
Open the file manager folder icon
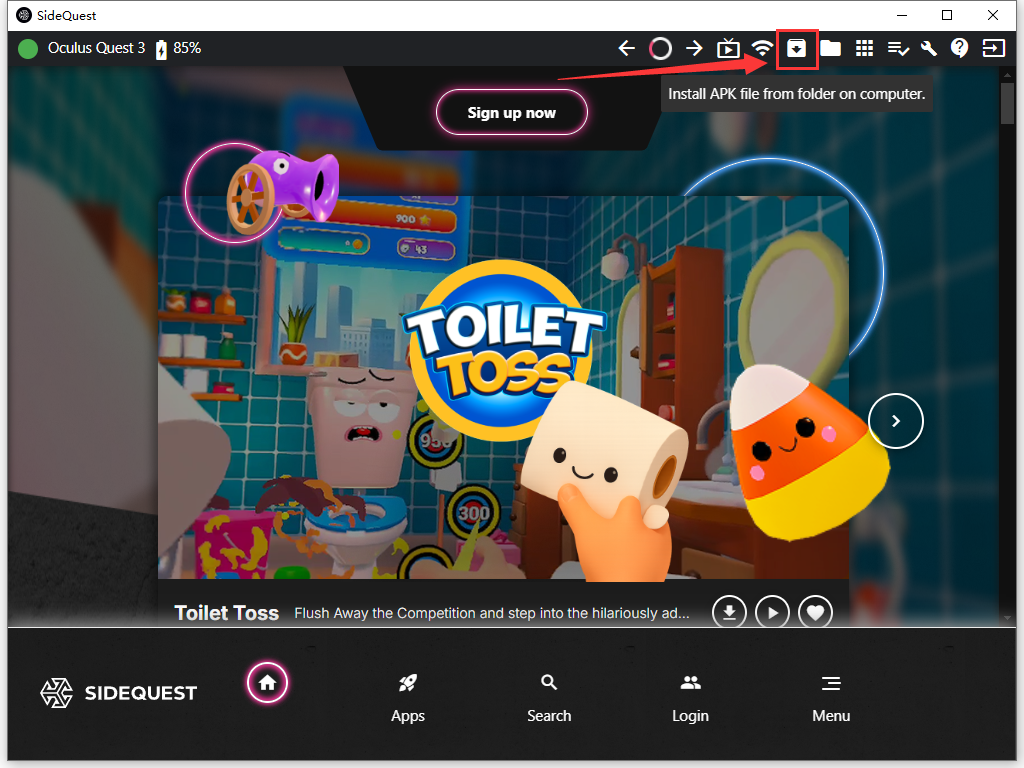(x=830, y=48)
